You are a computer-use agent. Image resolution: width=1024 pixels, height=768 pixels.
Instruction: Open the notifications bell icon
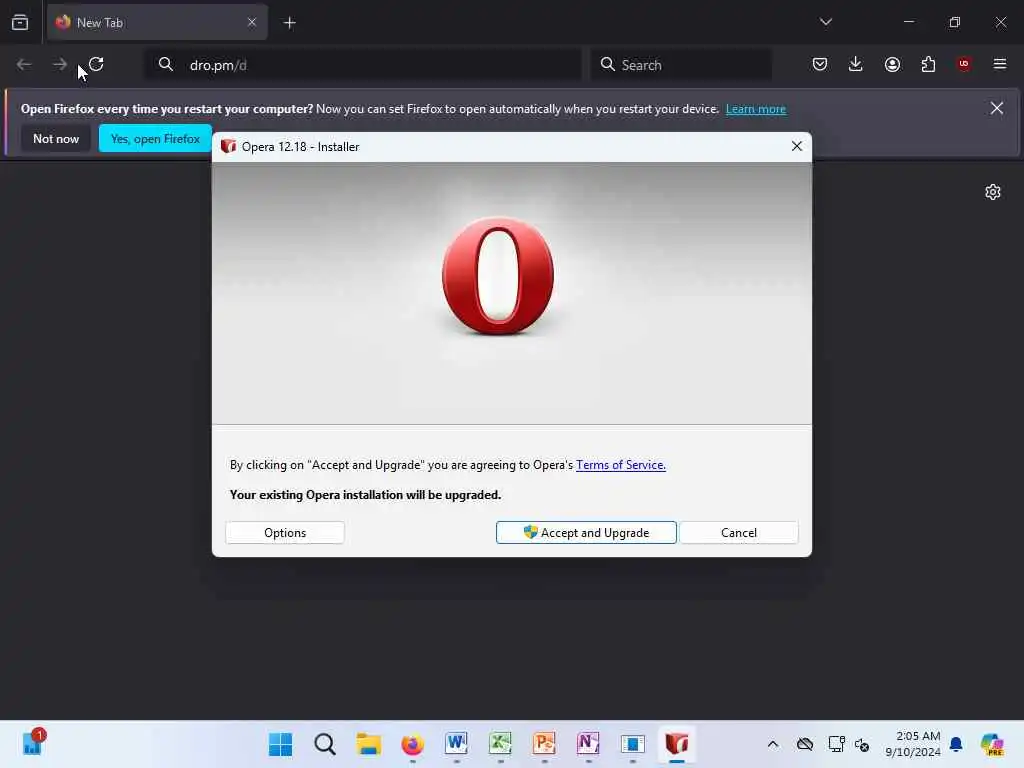coord(956,744)
